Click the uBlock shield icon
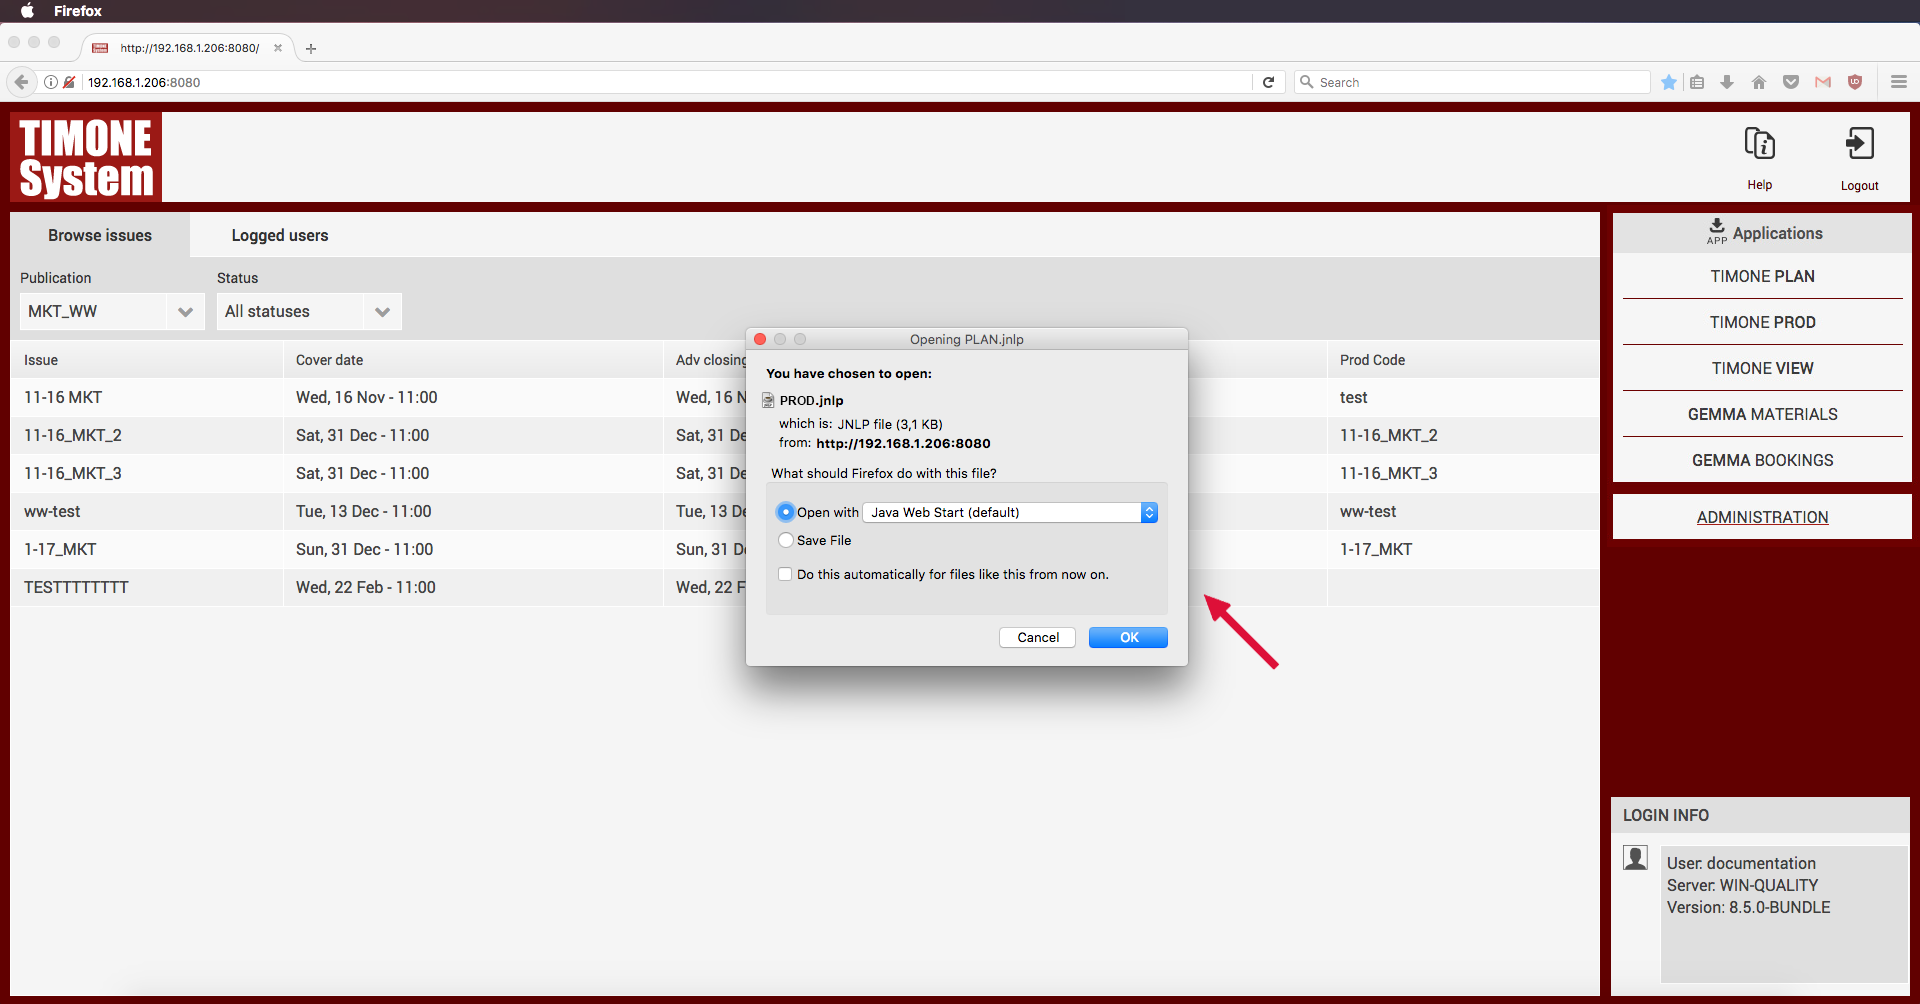1920x1004 pixels. 1855,82
